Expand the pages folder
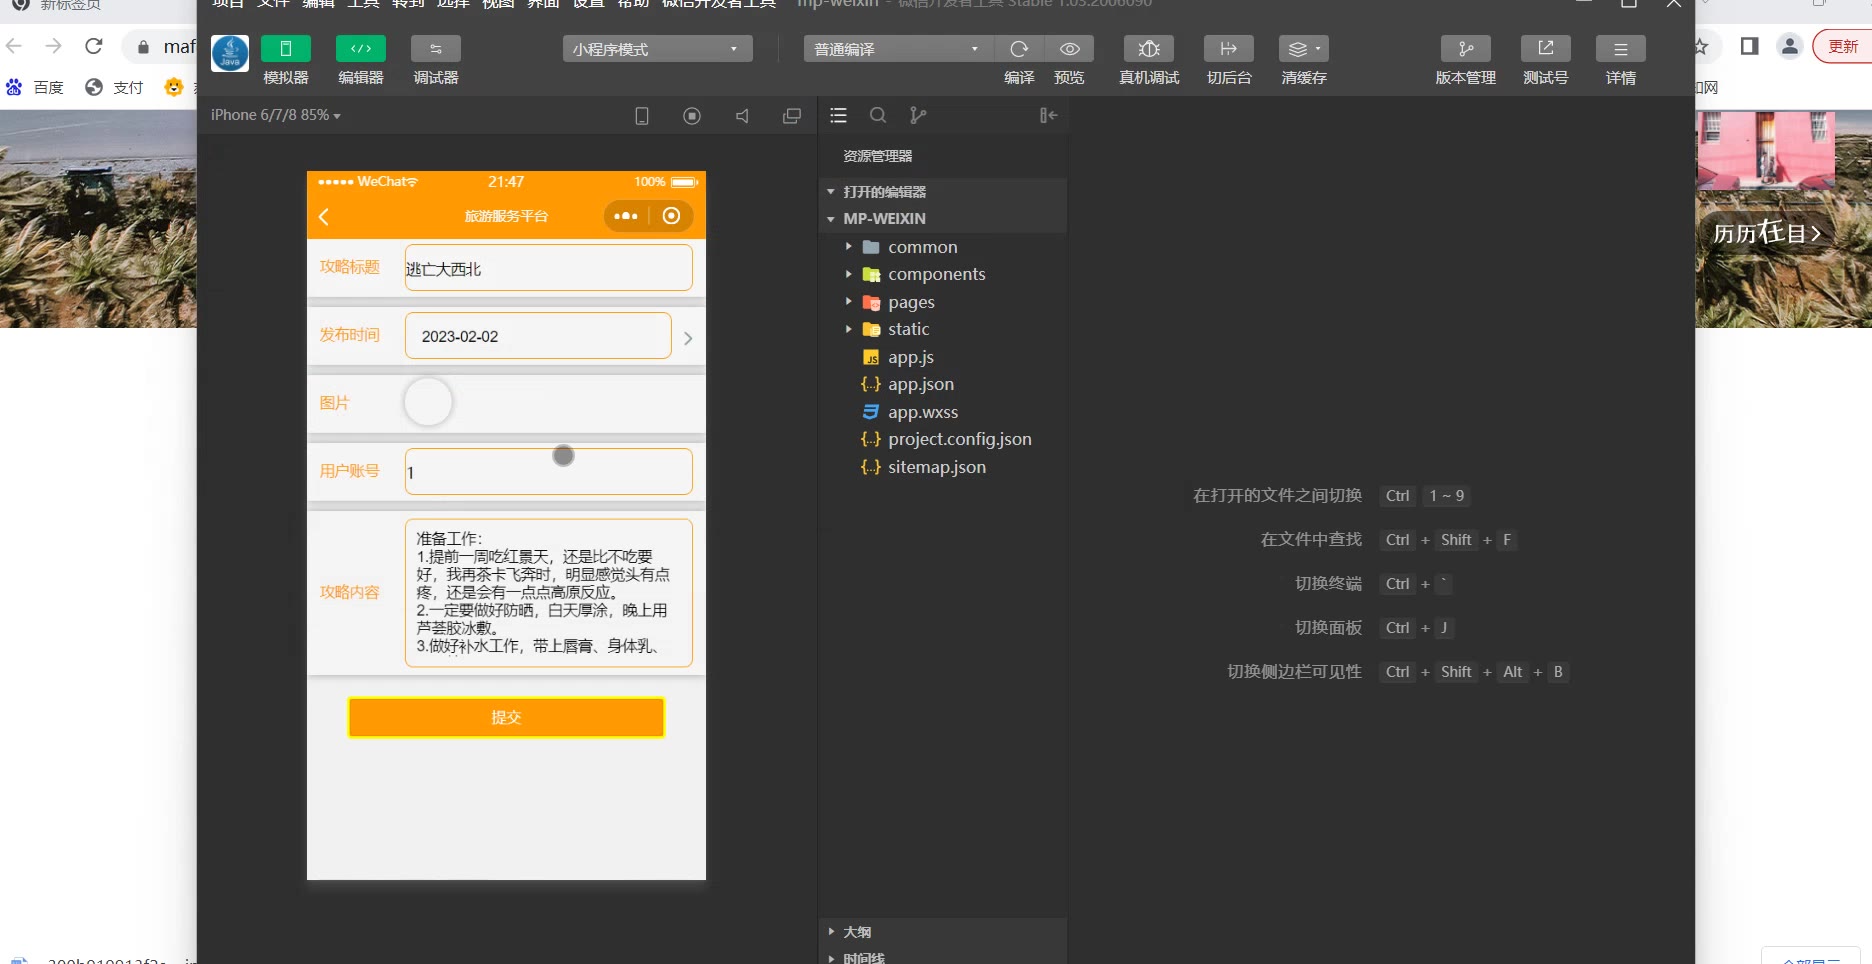This screenshot has height=964, width=1872. (x=911, y=302)
